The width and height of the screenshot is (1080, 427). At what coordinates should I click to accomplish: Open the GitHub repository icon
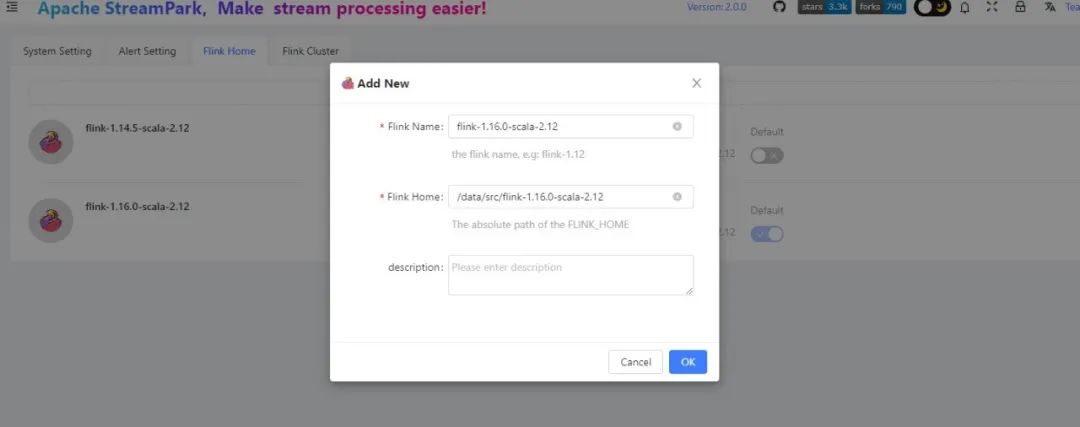pyautogui.click(x=780, y=8)
